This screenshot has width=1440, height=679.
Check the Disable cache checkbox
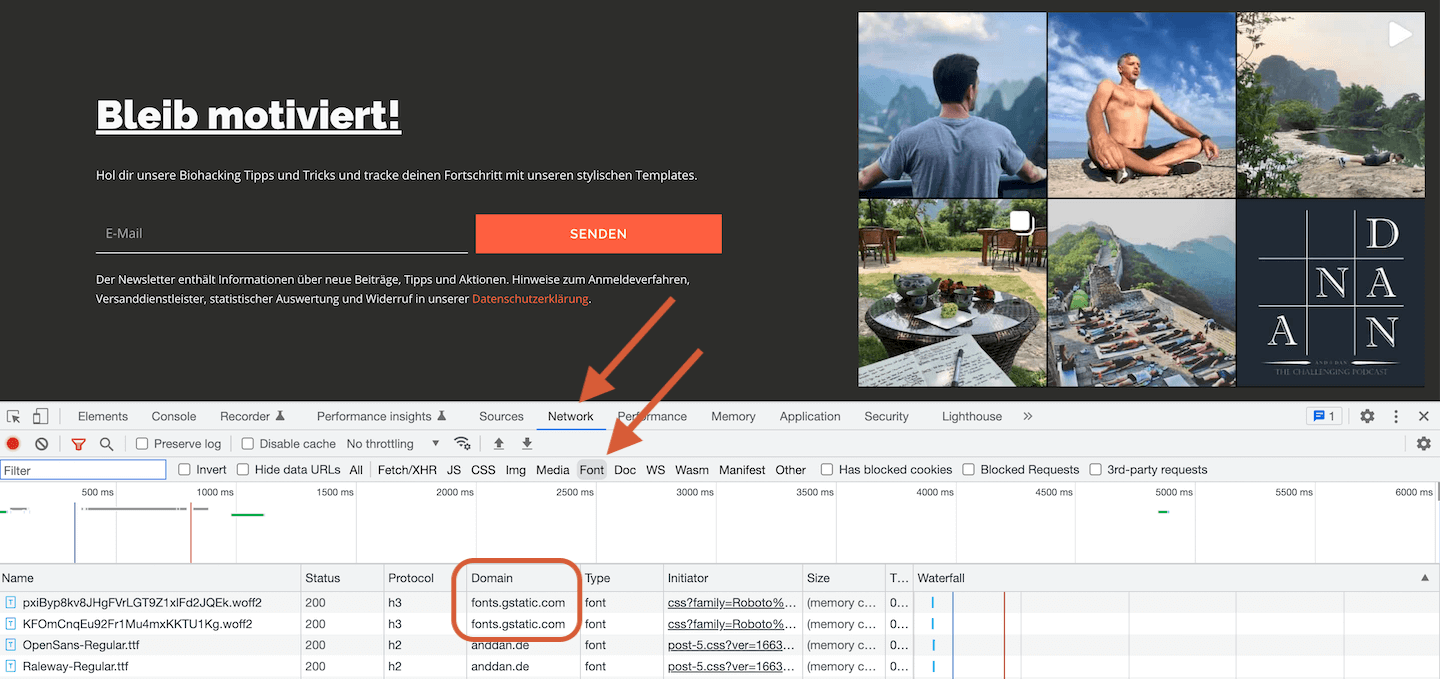pyautogui.click(x=246, y=444)
